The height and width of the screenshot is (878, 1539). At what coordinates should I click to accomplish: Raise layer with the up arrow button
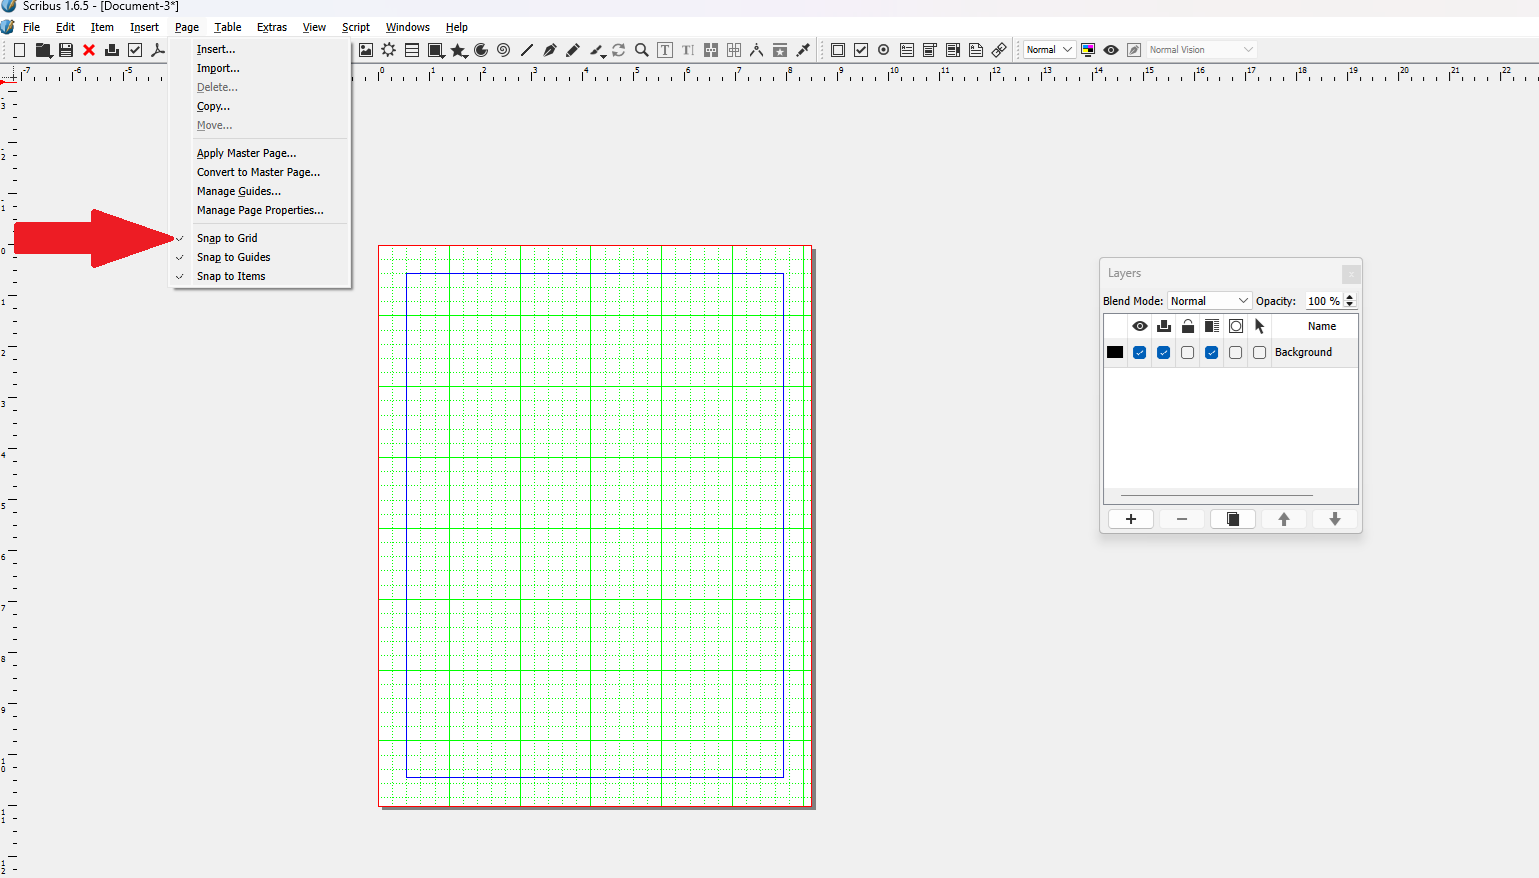(1284, 519)
